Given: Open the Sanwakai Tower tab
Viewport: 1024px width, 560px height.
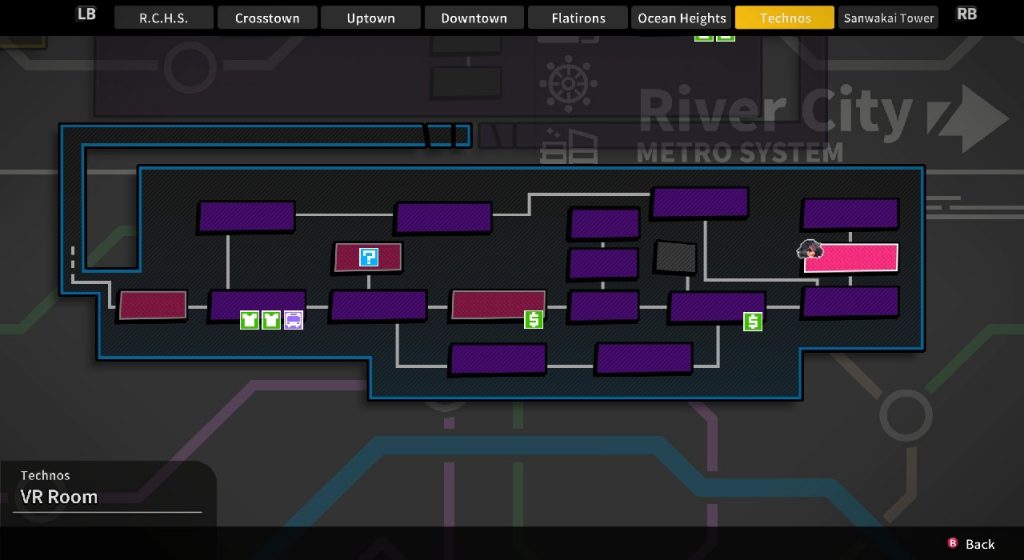Looking at the screenshot, I should (888, 18).
